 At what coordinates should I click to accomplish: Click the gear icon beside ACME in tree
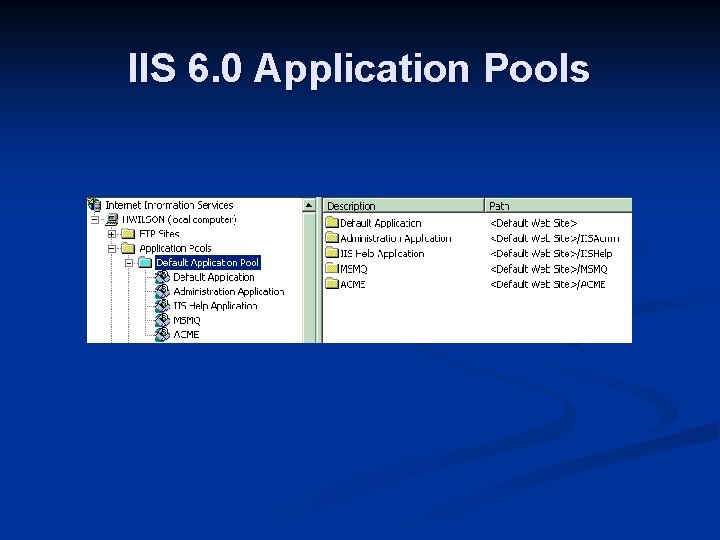[x=162, y=334]
